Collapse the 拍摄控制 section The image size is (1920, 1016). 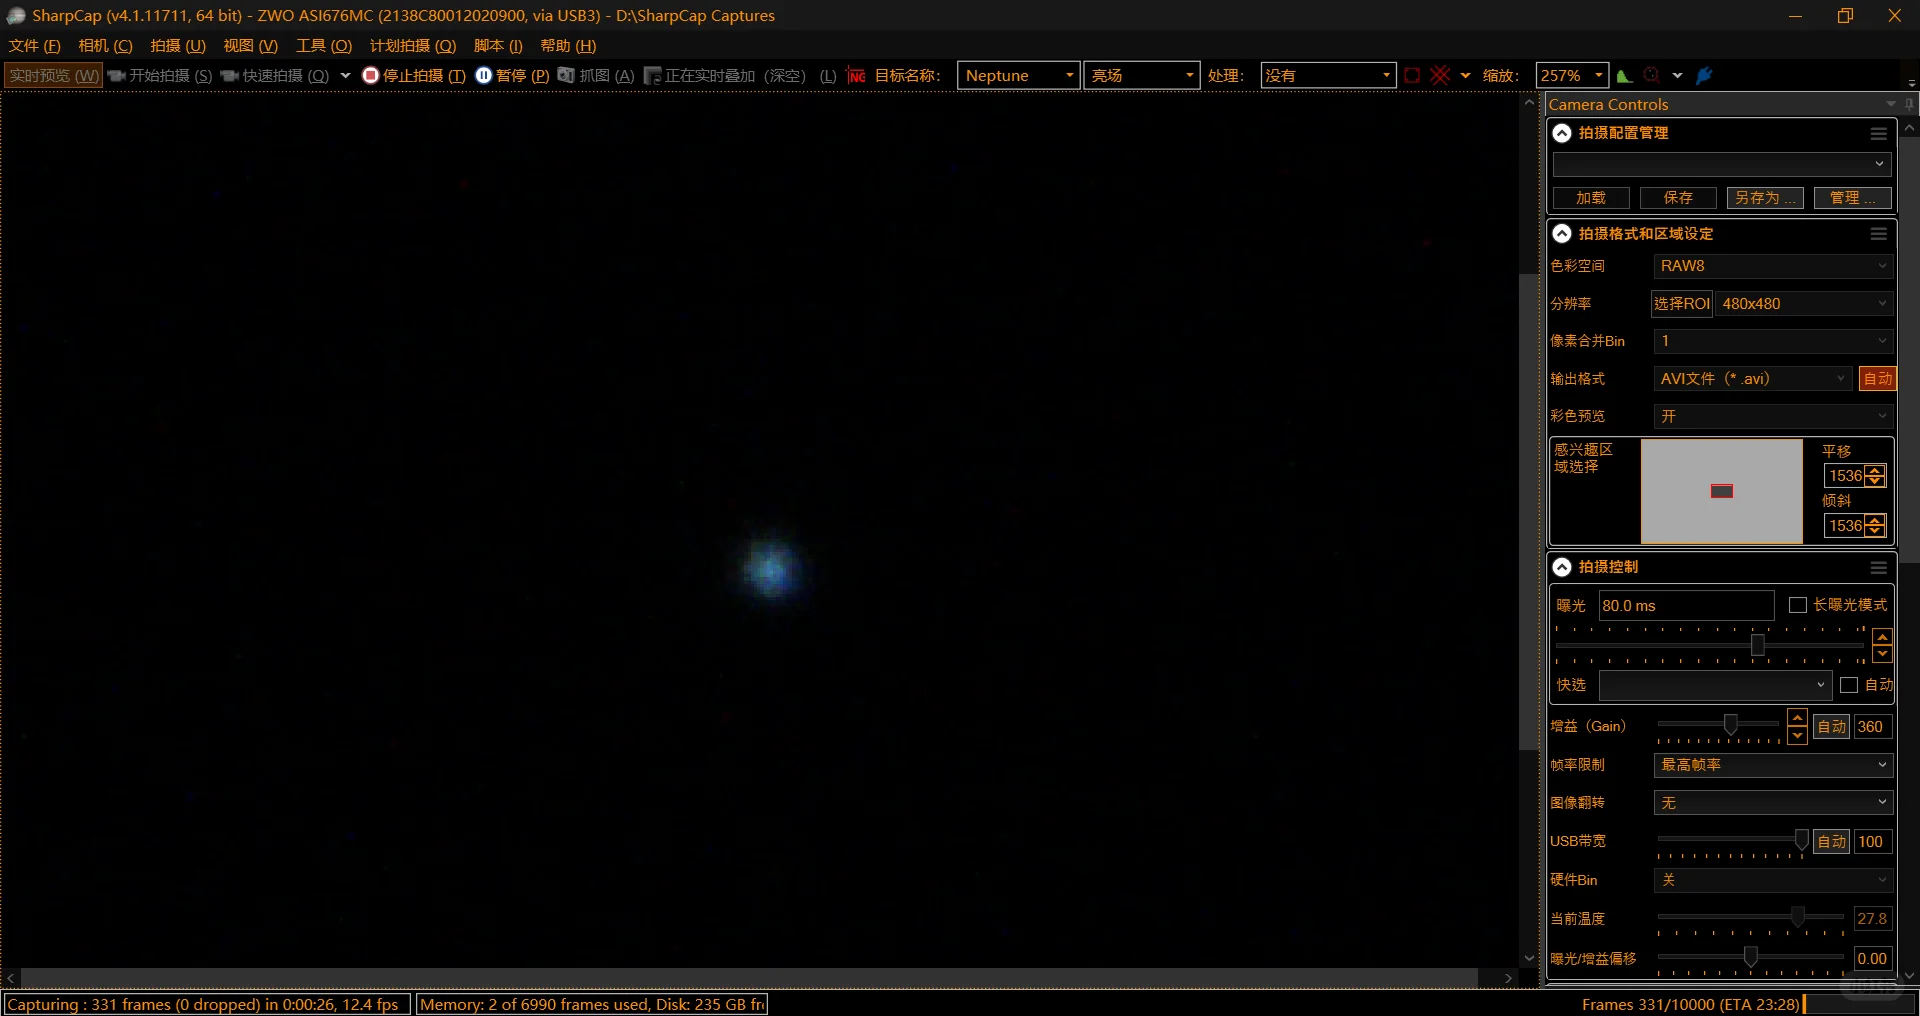click(1562, 567)
